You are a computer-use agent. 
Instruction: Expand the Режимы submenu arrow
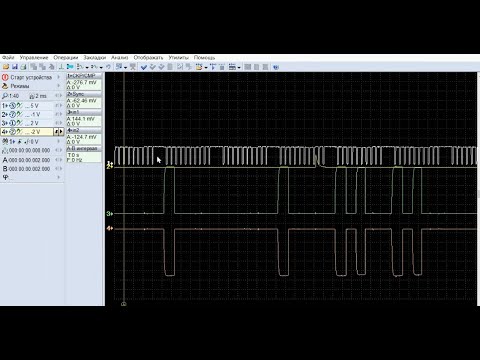tap(59, 86)
